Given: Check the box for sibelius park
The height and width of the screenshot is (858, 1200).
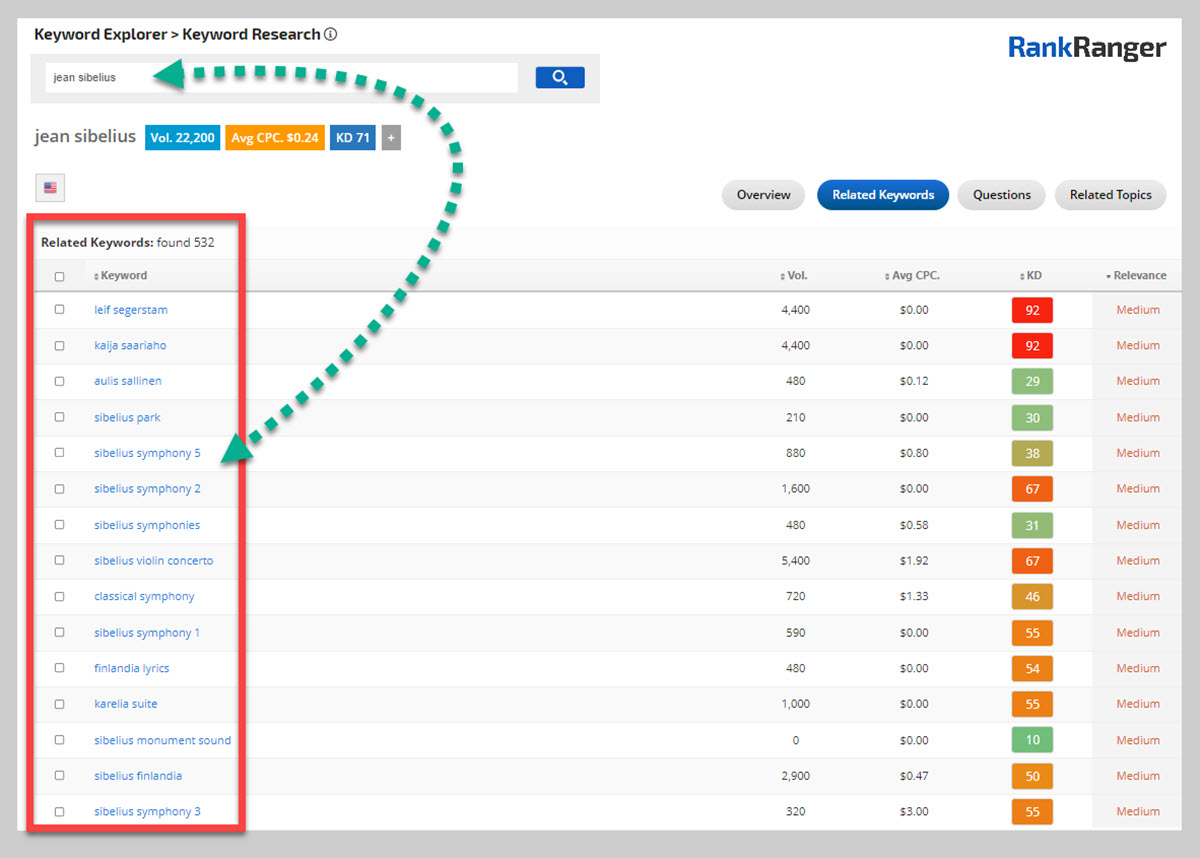Looking at the screenshot, I should [x=59, y=417].
